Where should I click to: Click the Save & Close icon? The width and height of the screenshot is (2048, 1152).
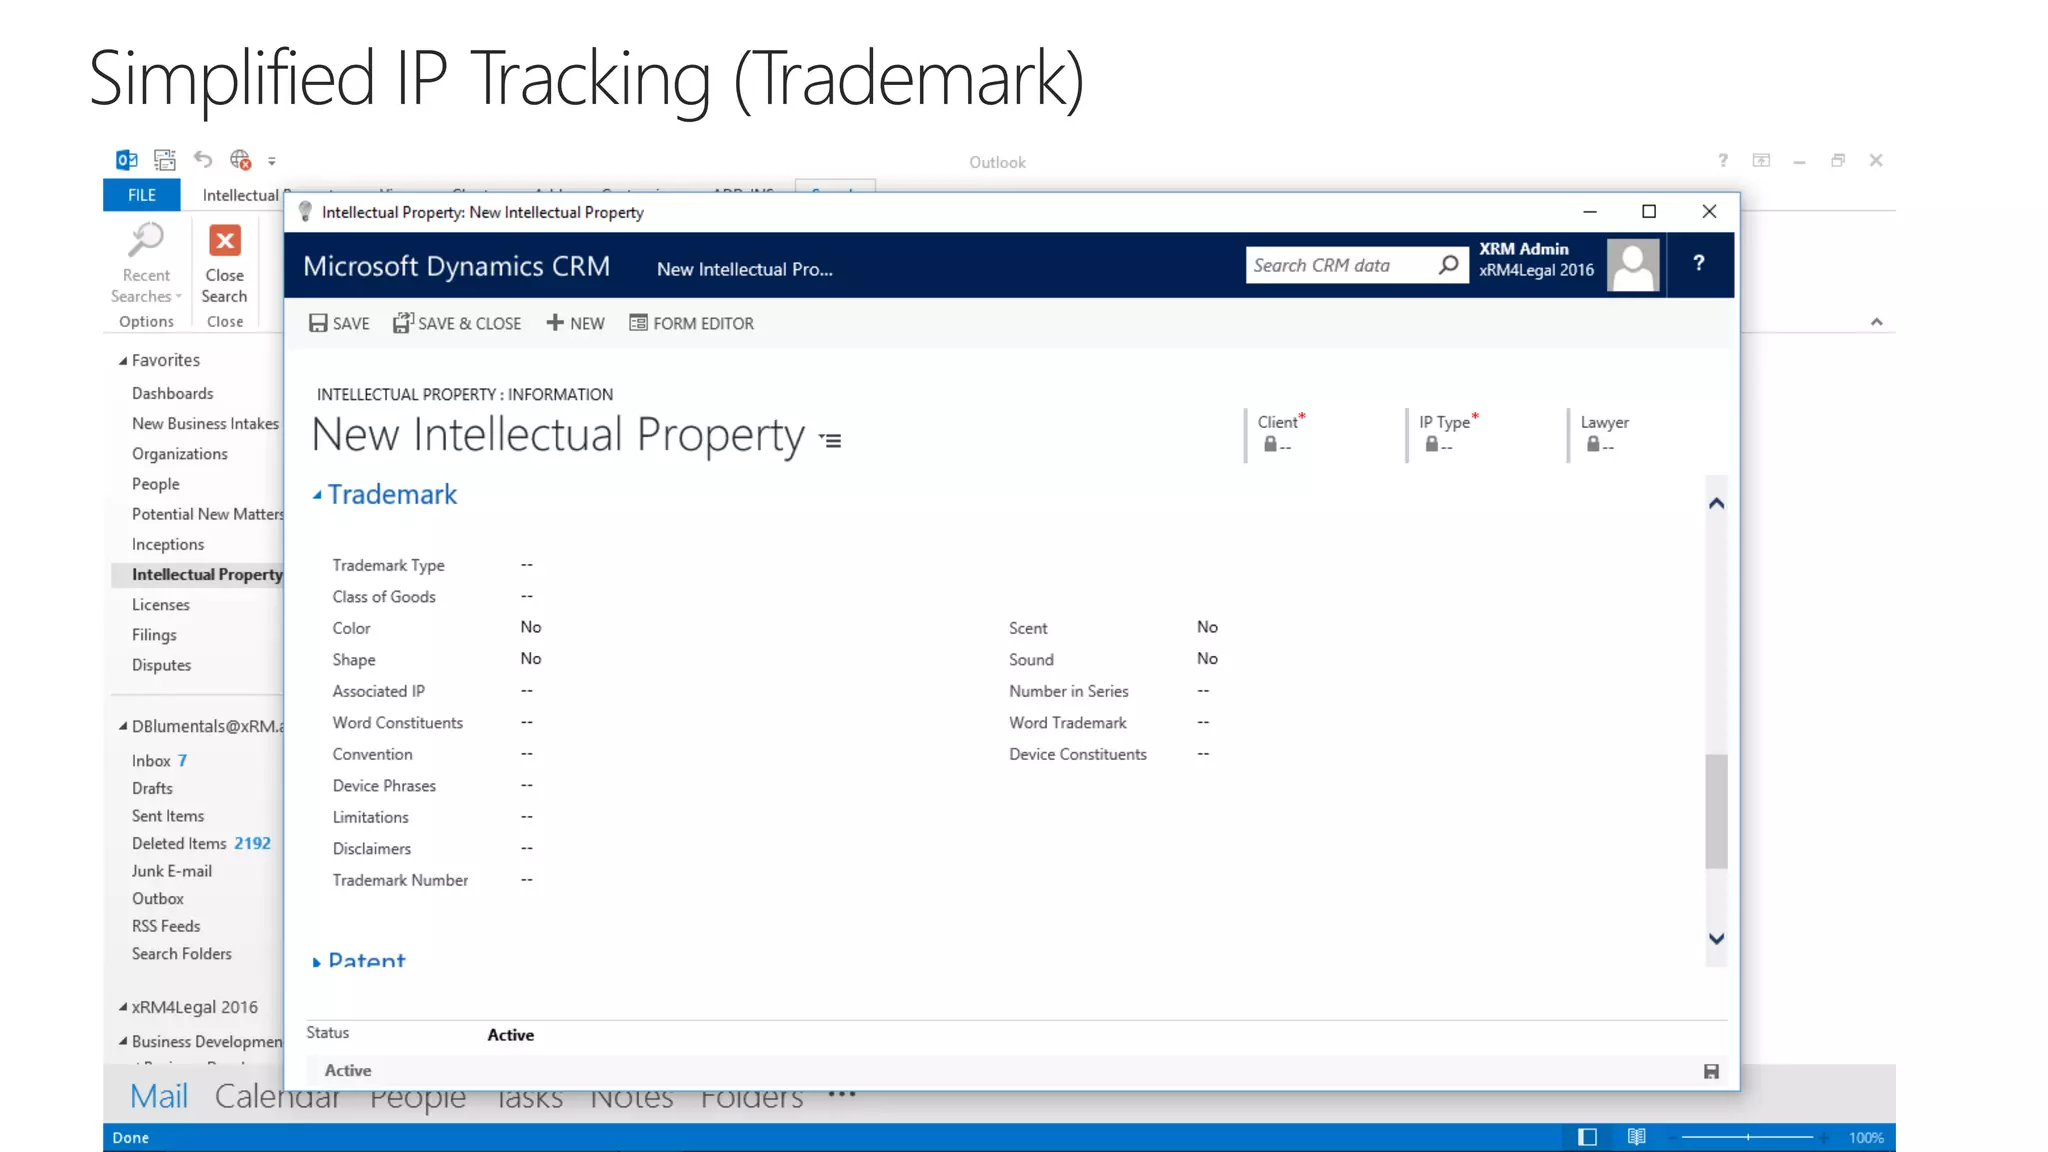click(x=402, y=323)
